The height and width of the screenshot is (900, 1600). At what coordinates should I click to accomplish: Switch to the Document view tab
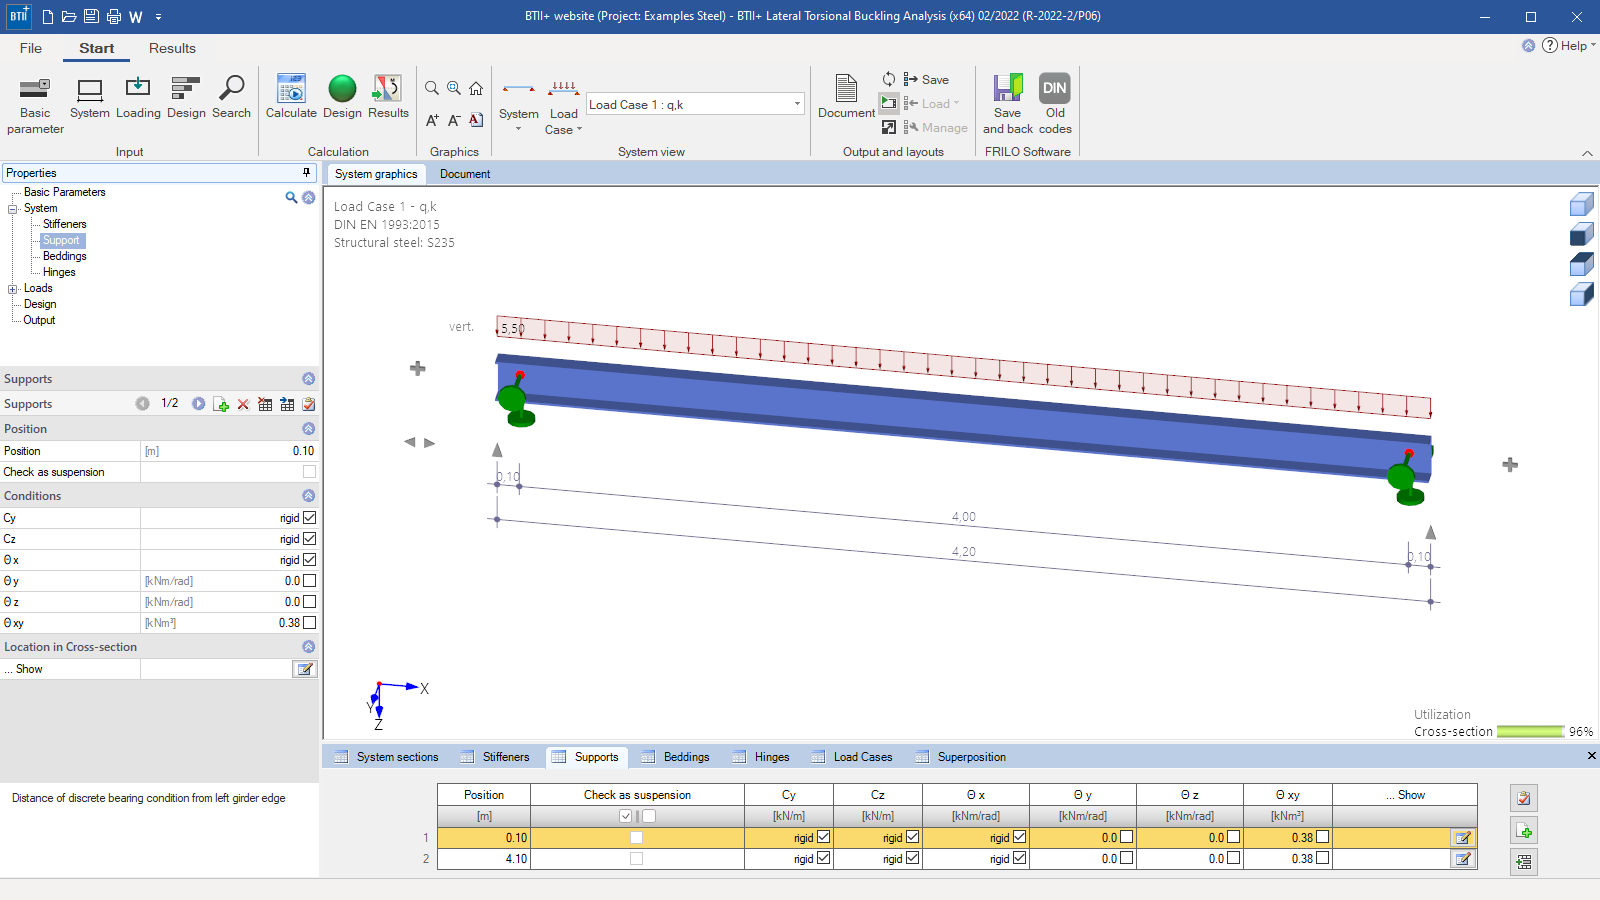point(465,174)
